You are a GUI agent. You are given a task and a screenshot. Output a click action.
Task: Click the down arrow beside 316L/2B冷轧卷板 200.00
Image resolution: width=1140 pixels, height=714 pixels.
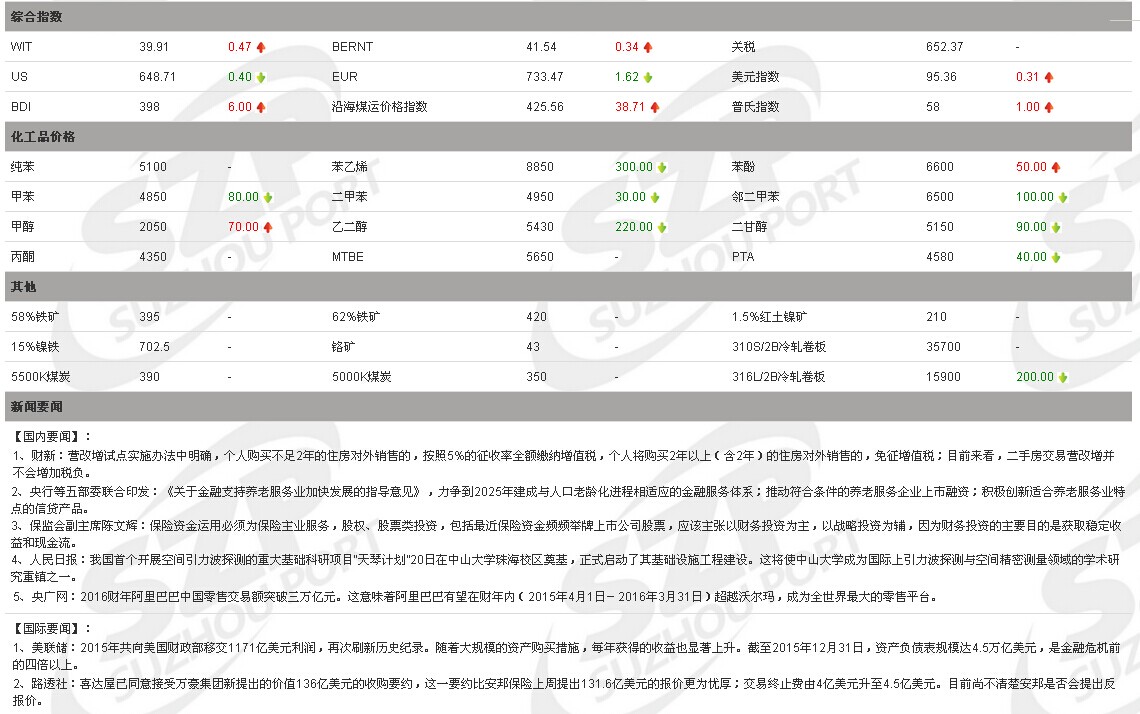[1063, 377]
